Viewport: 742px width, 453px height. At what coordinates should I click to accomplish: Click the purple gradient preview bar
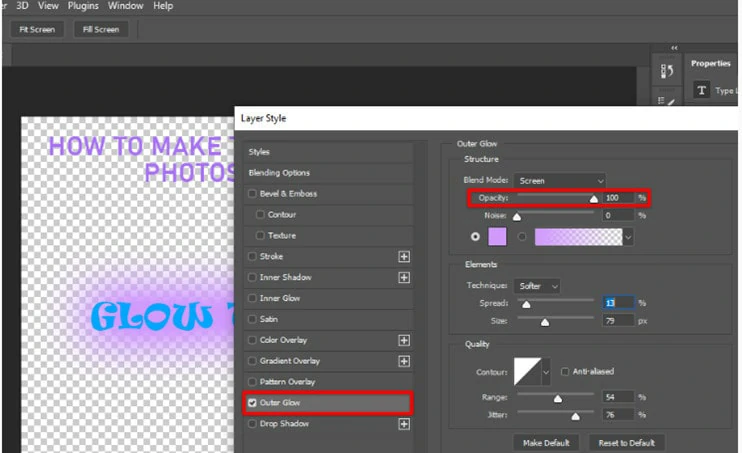pos(578,237)
